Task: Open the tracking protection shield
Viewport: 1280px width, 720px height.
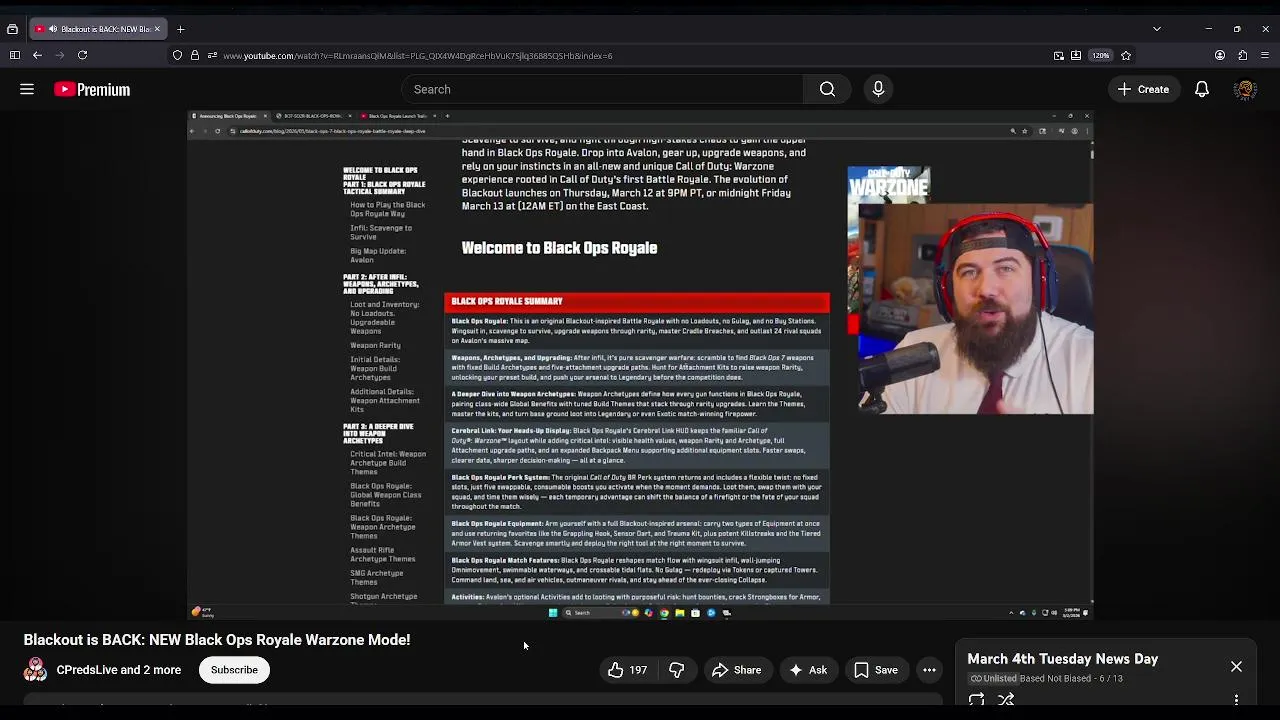Action: tap(178, 55)
